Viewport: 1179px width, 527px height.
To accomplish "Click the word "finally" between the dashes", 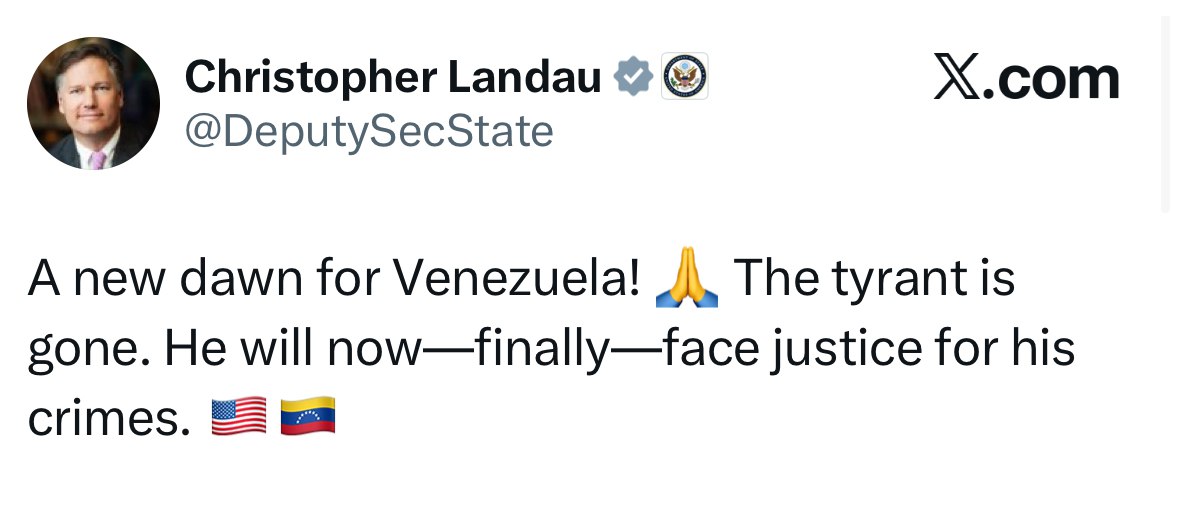I will click(543, 350).
